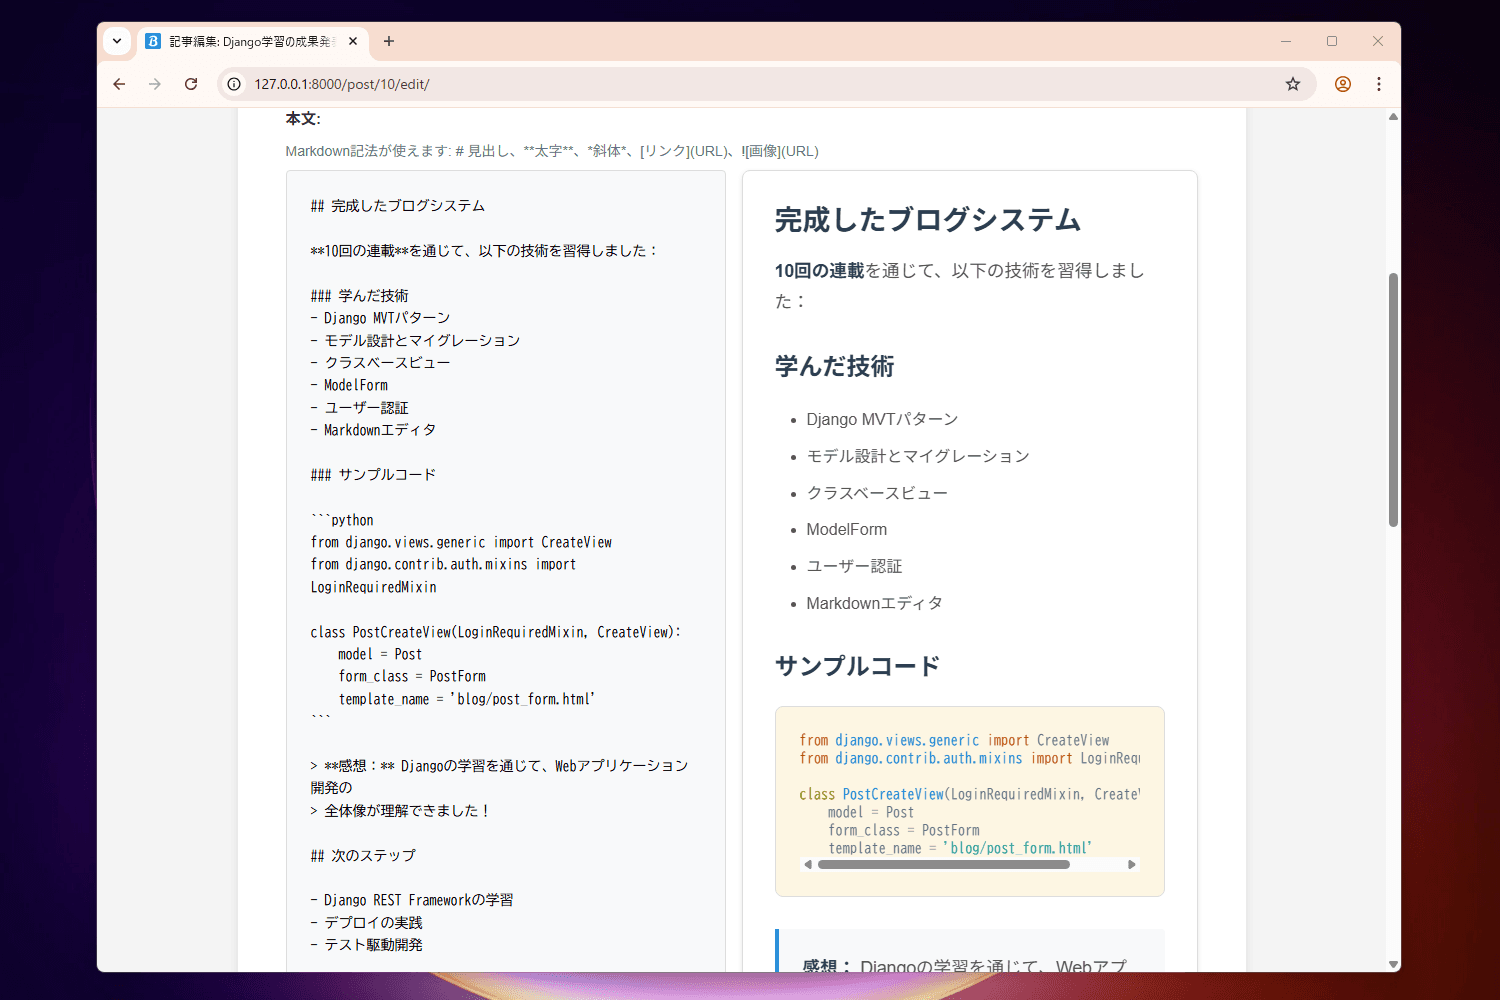Click the page scrollbar down arrow
Image resolution: width=1500 pixels, height=1000 pixels.
1393,964
